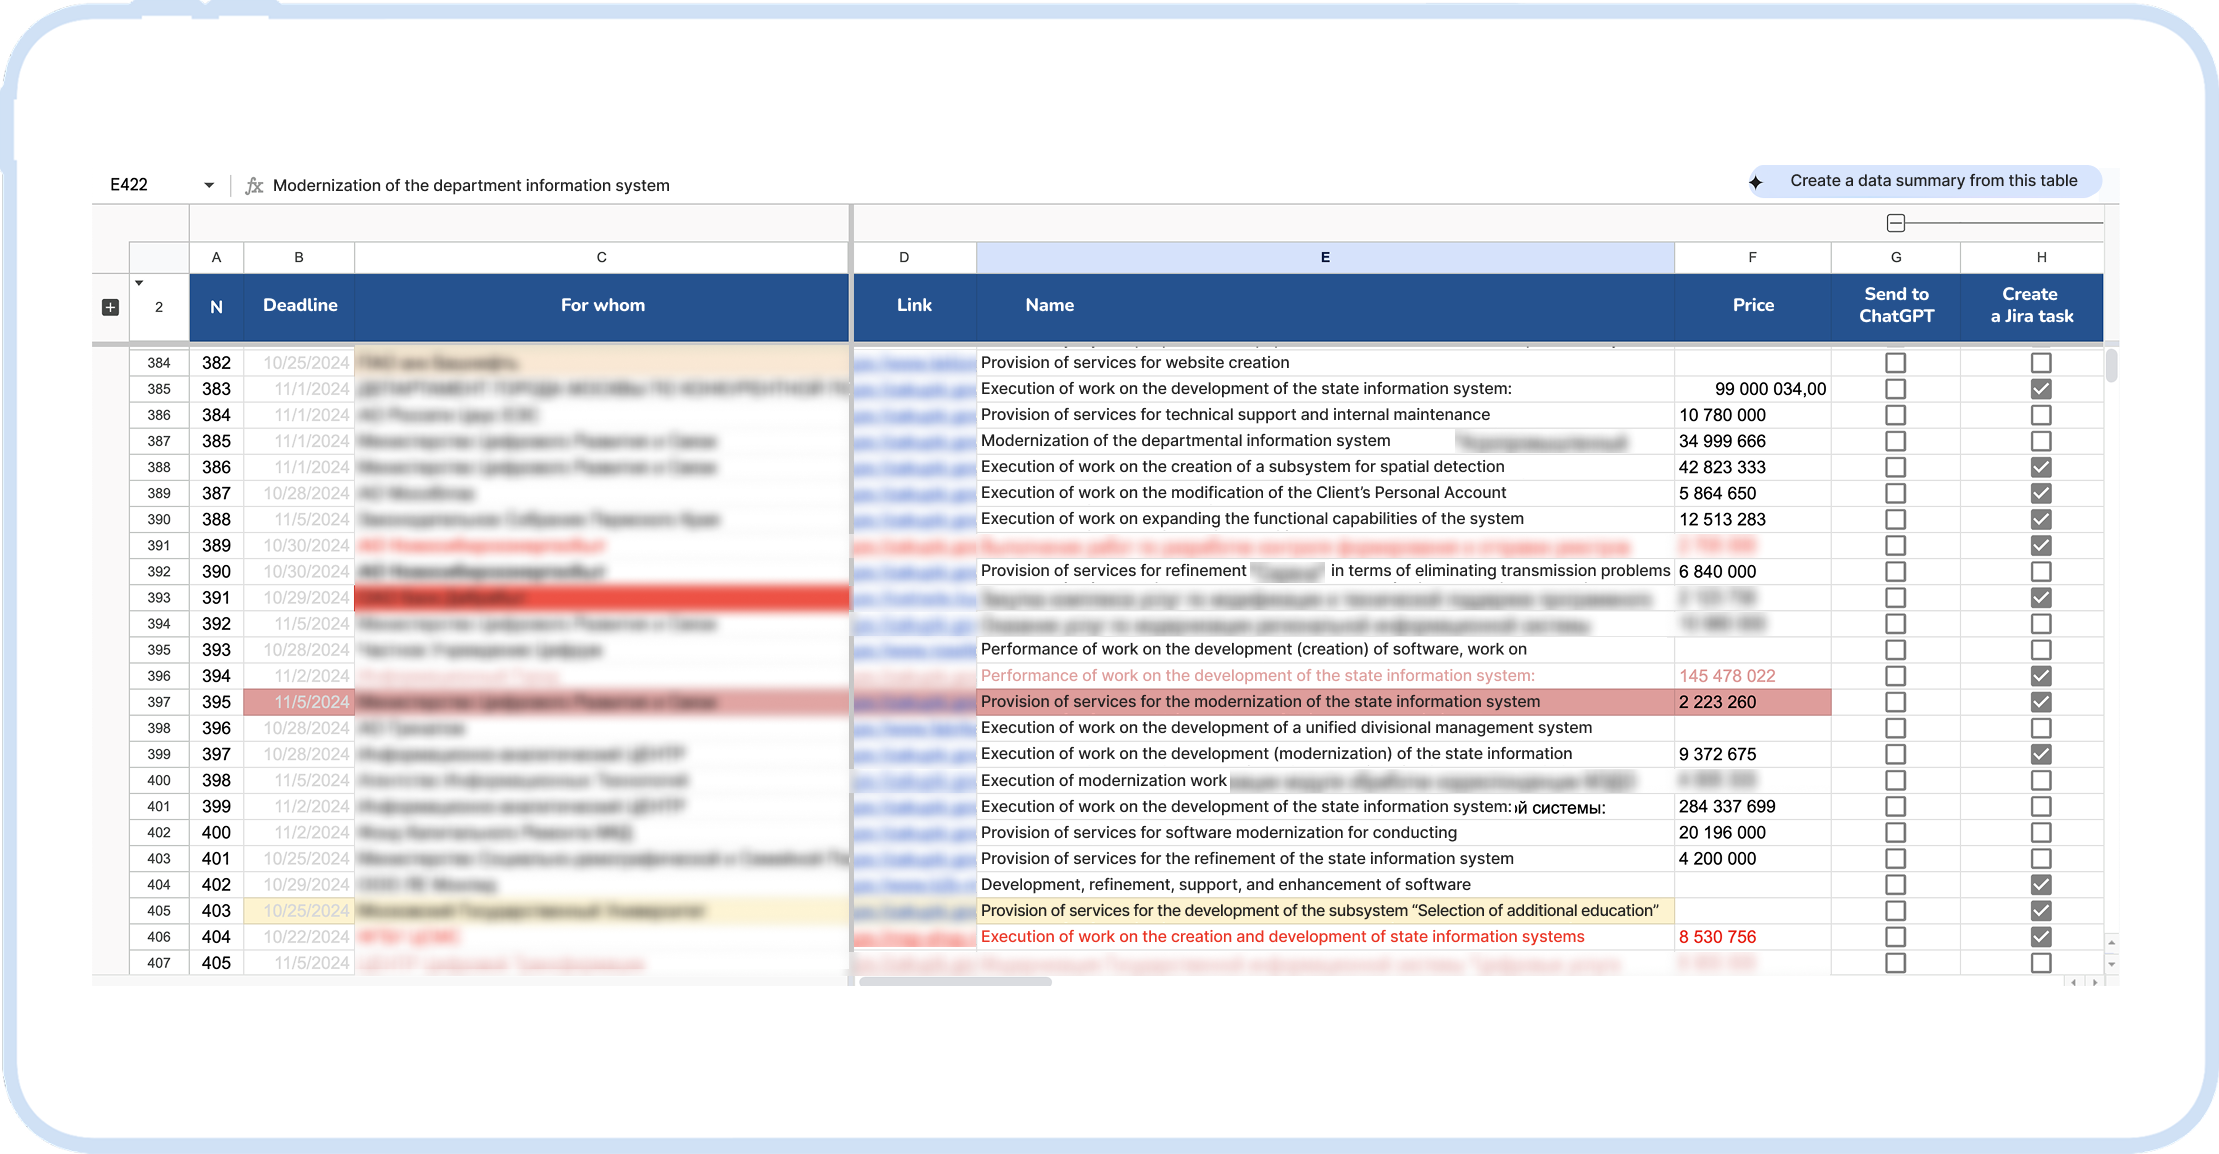Enable 'Send to ChatGPT' on highlighted row 395
Viewport: 2219px width, 1154px height.
coord(1896,702)
